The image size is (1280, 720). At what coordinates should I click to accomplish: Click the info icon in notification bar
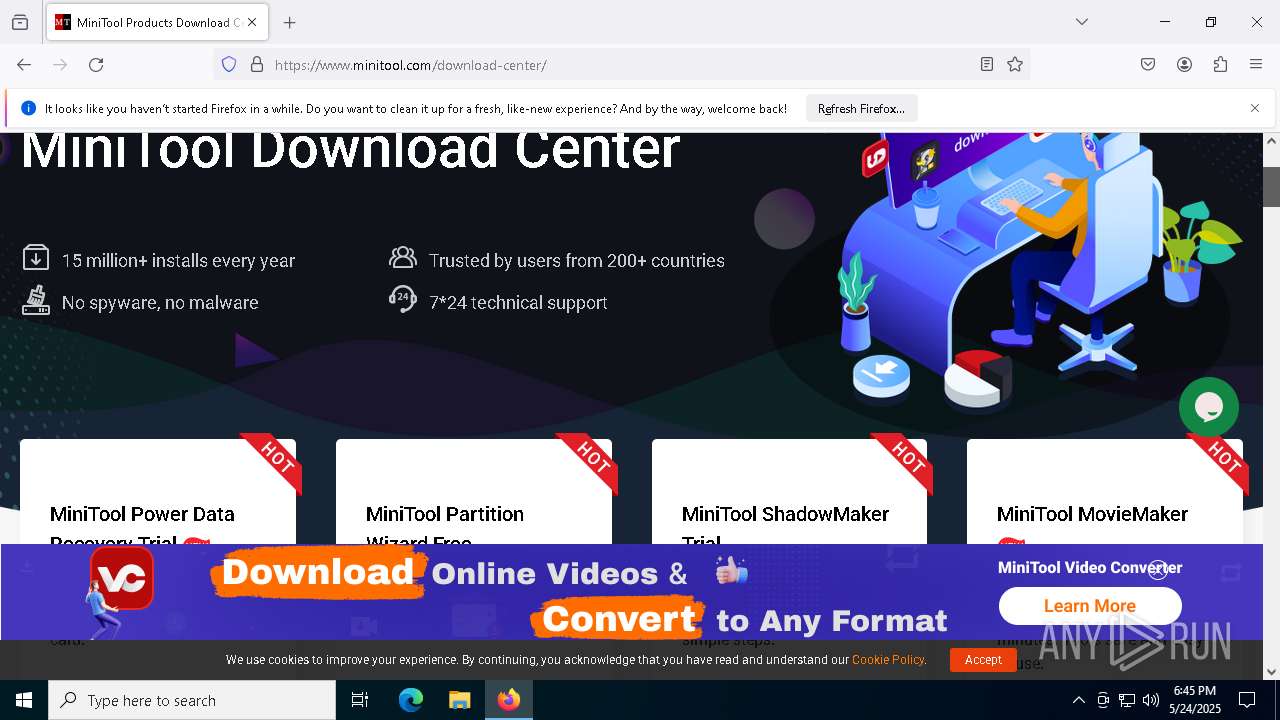(28, 108)
